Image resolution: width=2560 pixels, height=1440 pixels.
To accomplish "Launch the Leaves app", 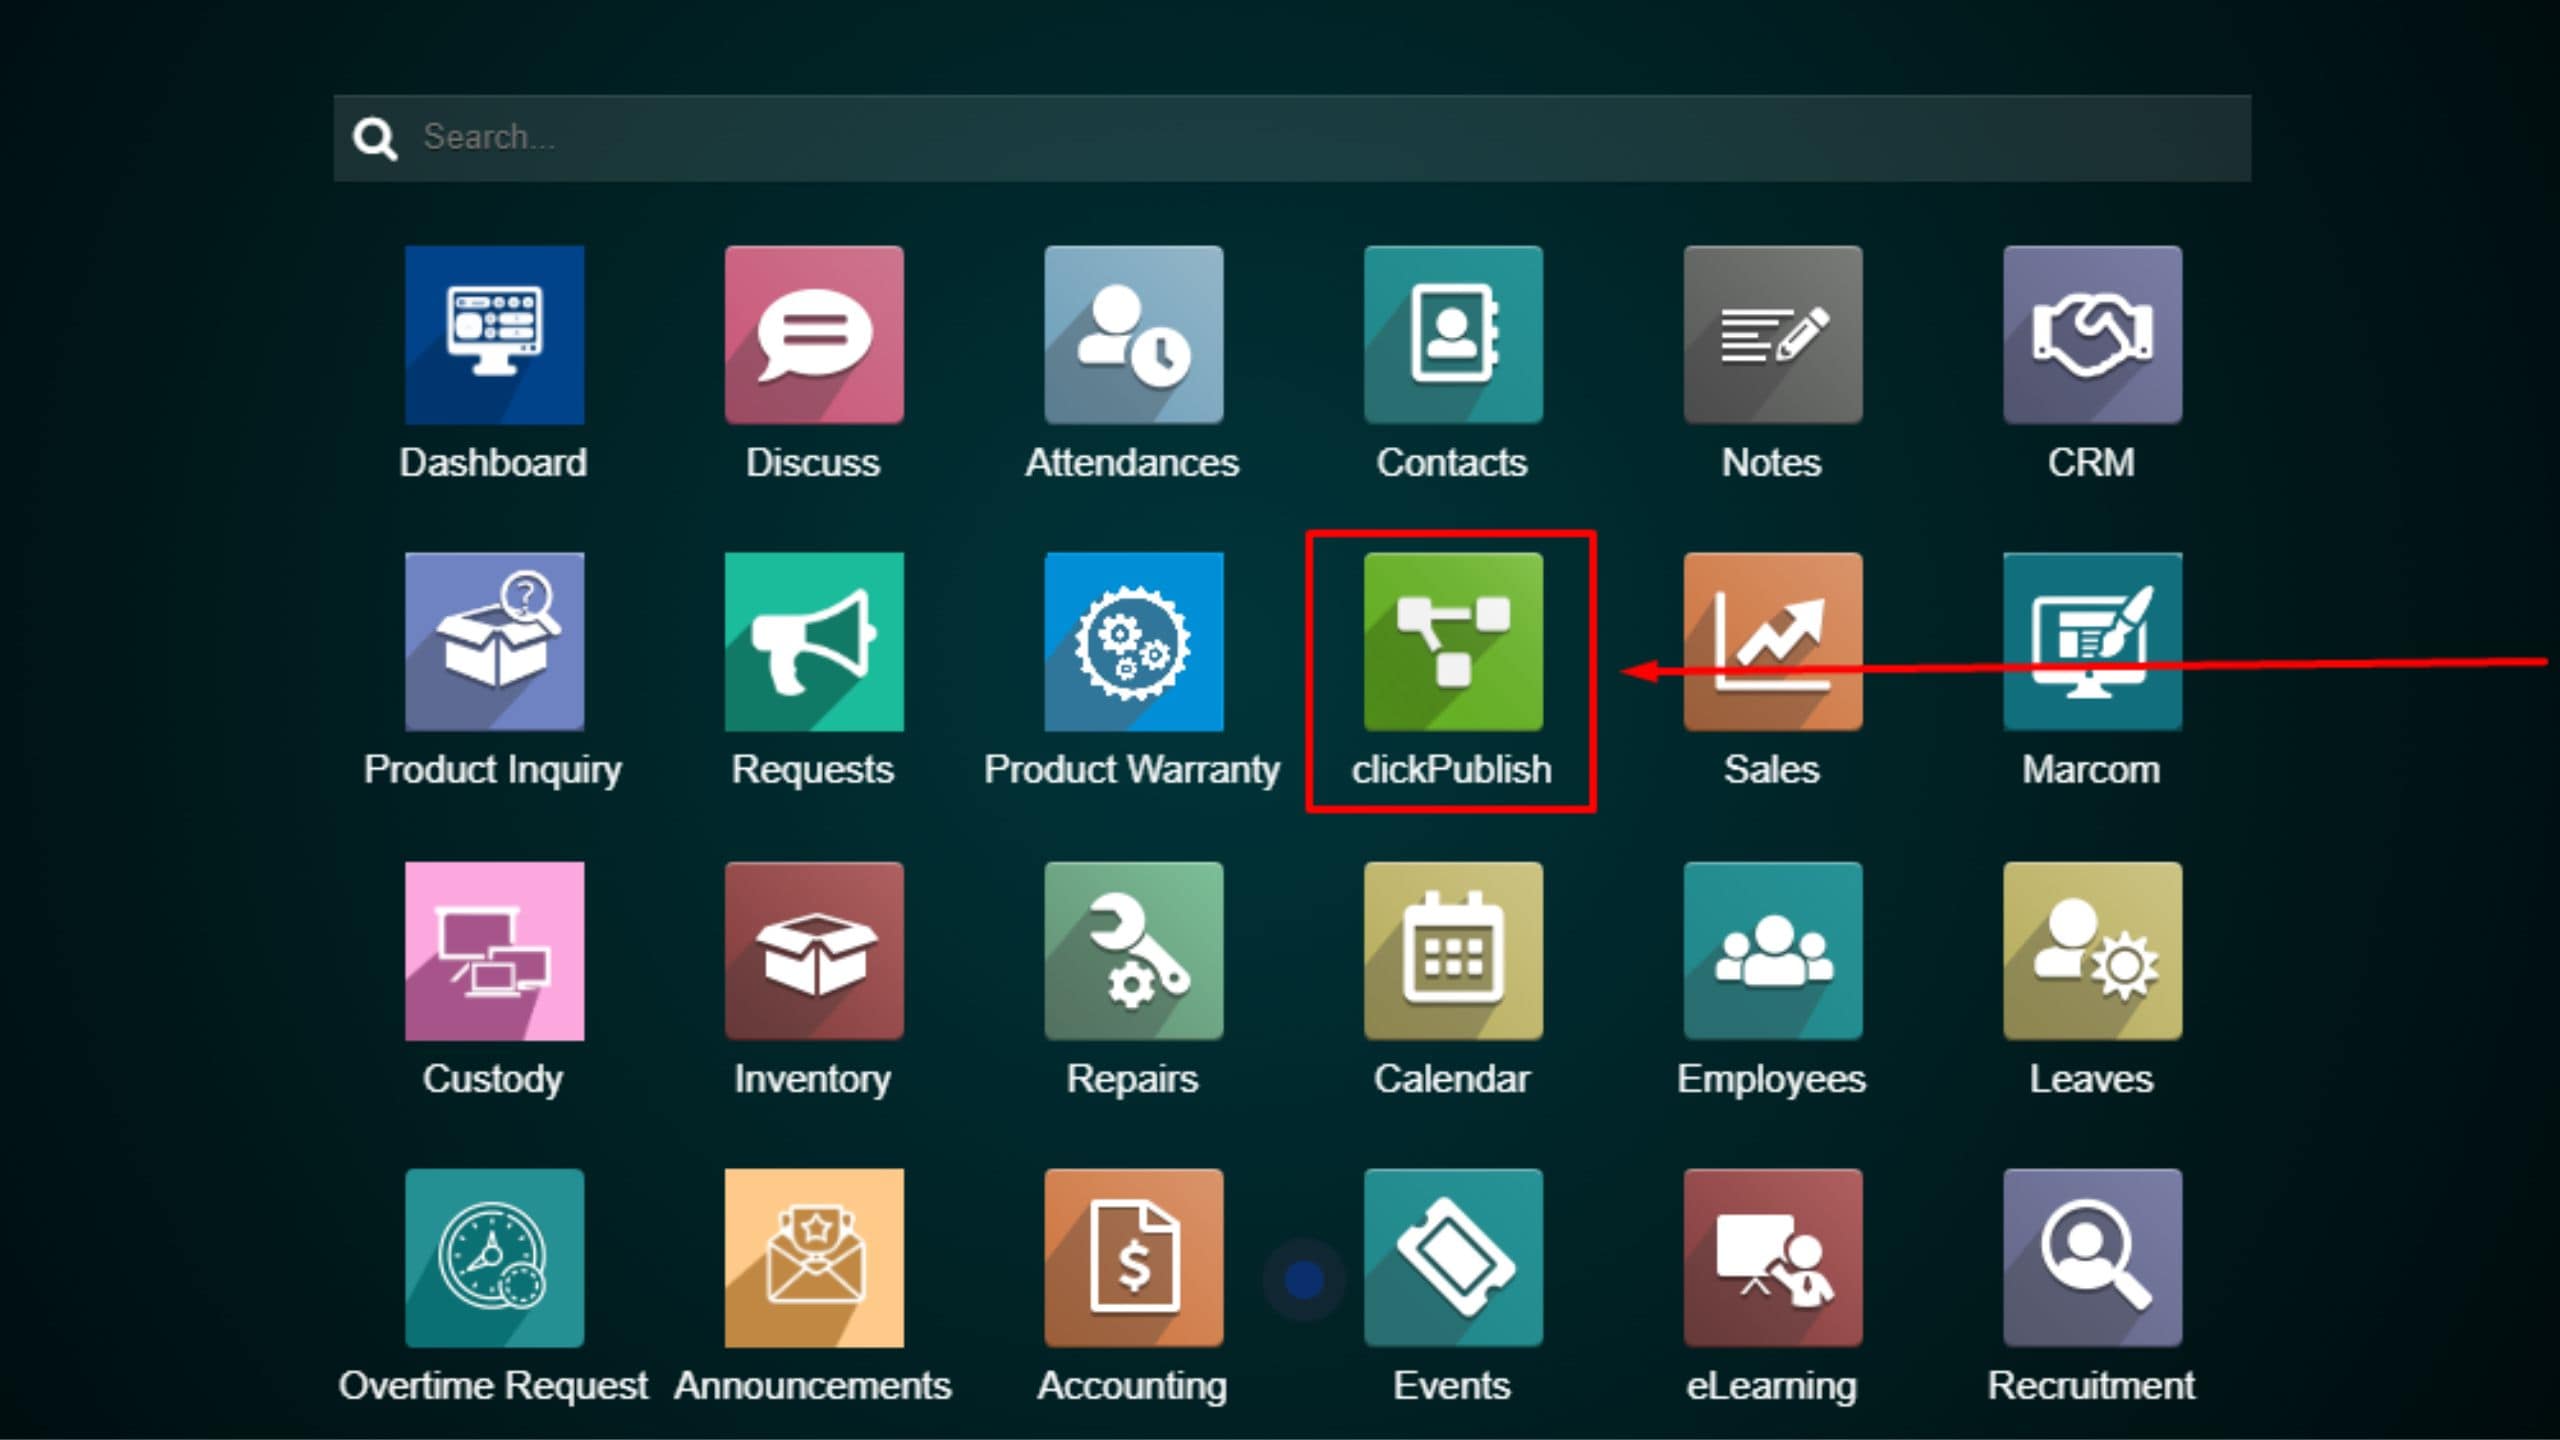I will coord(2093,951).
